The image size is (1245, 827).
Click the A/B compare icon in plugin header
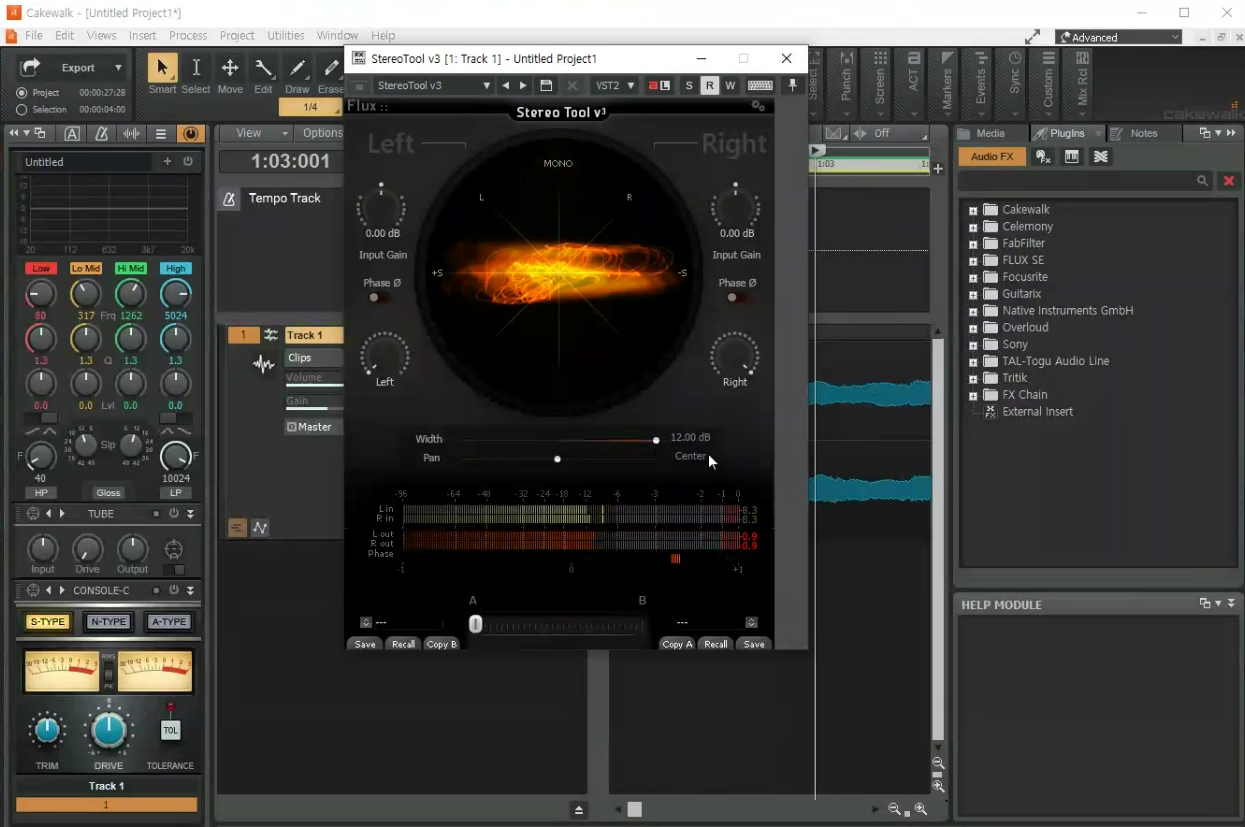(659, 86)
